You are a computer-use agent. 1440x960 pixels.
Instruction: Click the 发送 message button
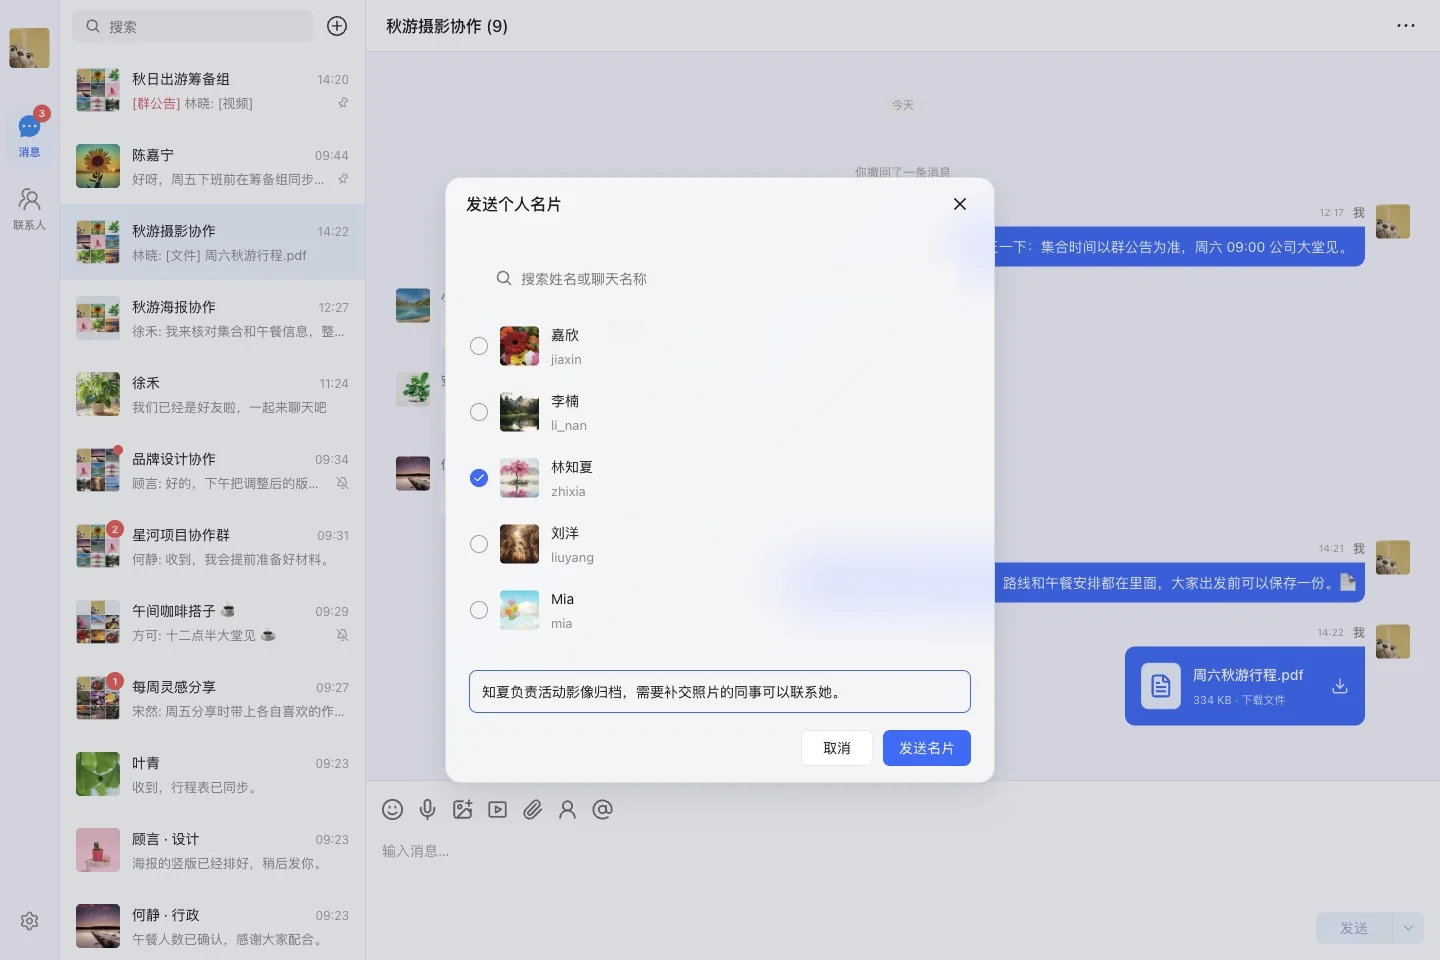click(1354, 928)
